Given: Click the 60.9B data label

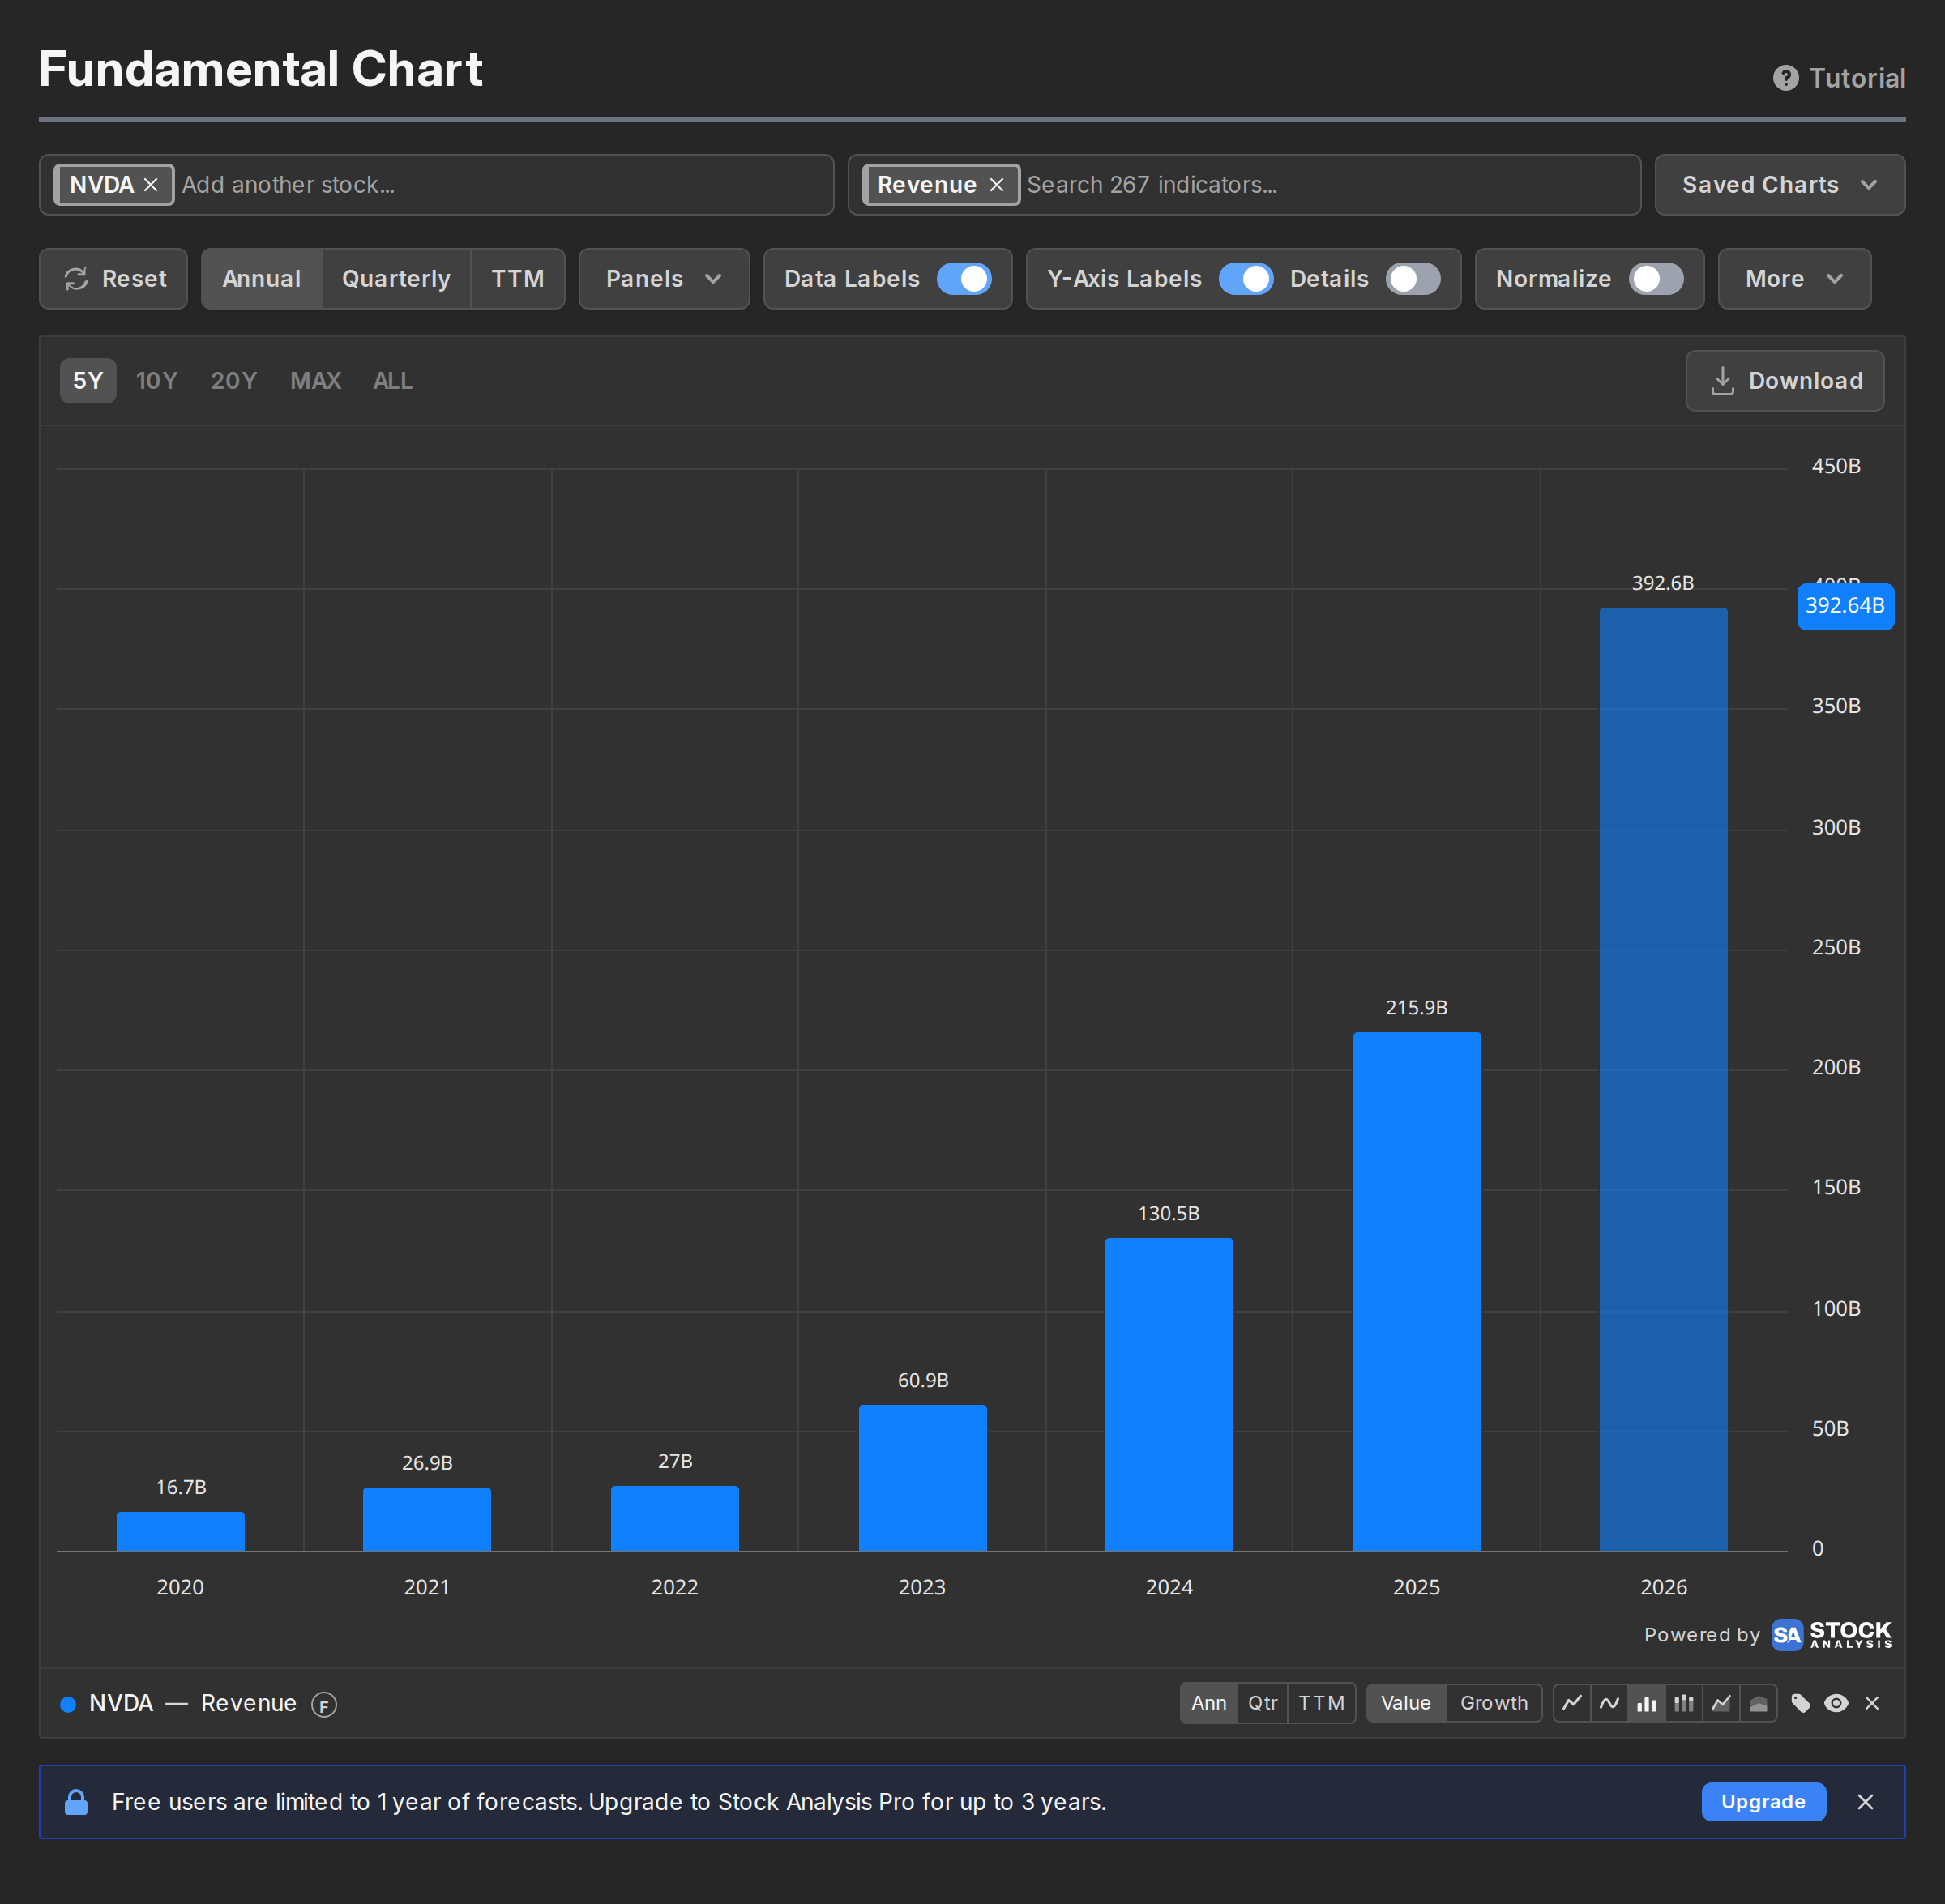Looking at the screenshot, I should [x=923, y=1381].
